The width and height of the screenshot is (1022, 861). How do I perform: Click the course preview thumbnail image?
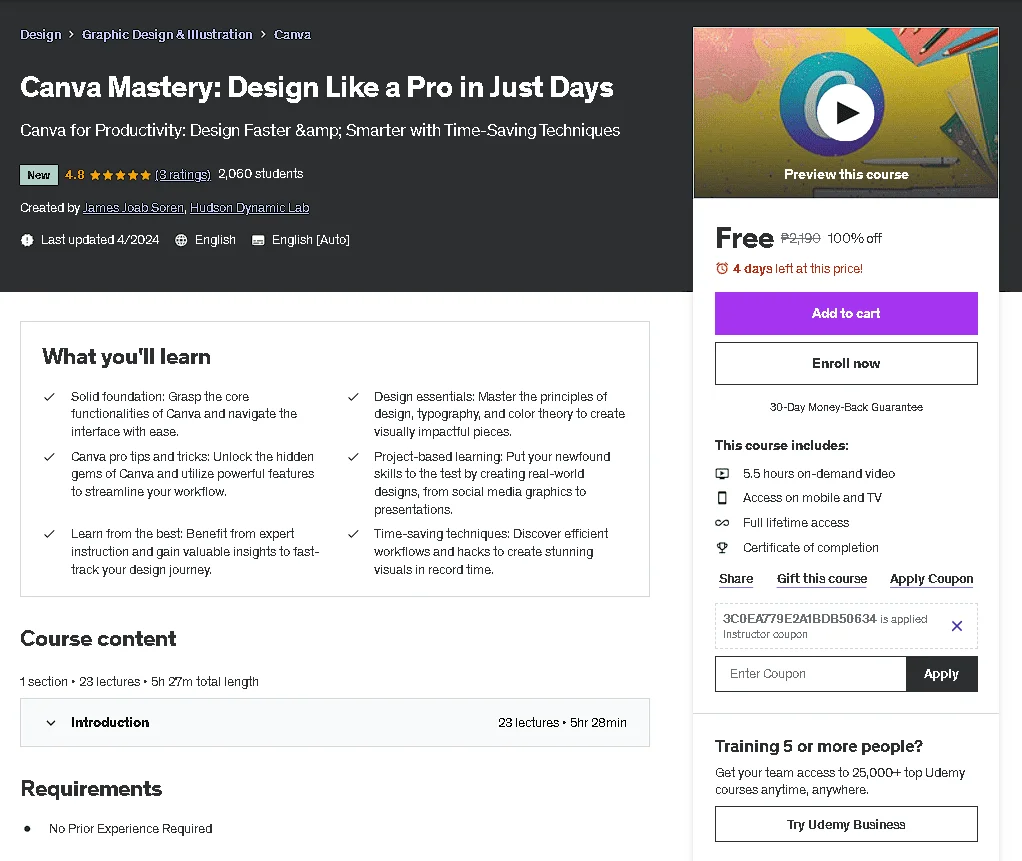(846, 112)
